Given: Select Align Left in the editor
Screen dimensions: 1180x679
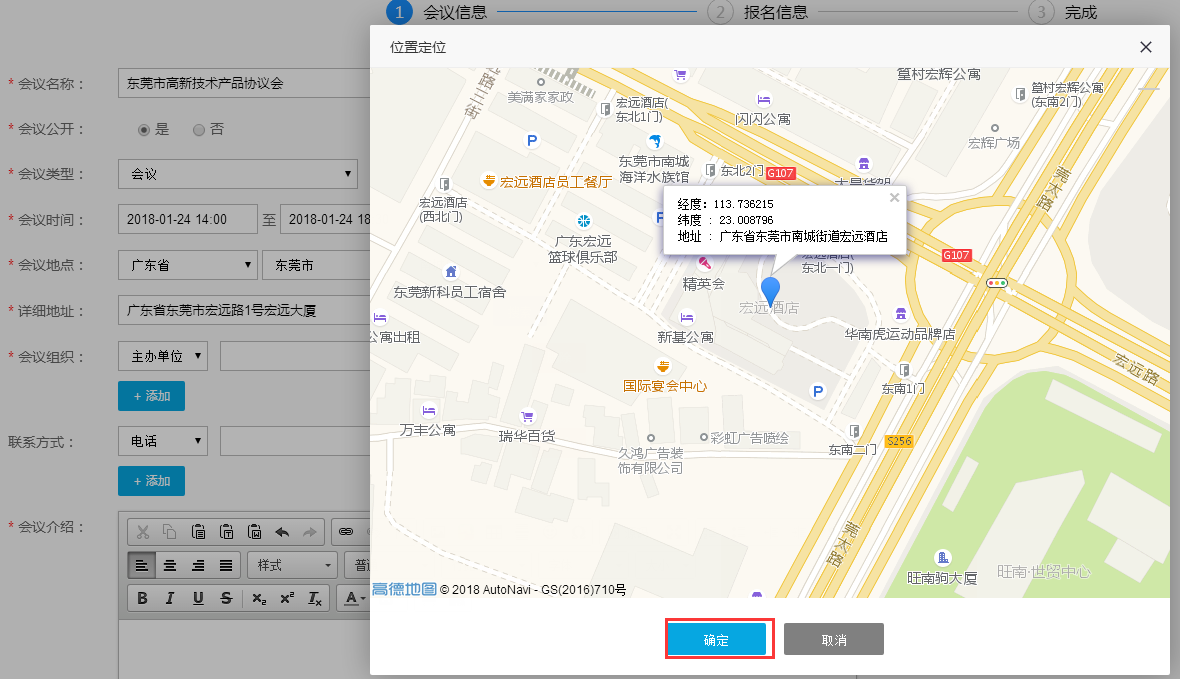Looking at the screenshot, I should click(141, 565).
